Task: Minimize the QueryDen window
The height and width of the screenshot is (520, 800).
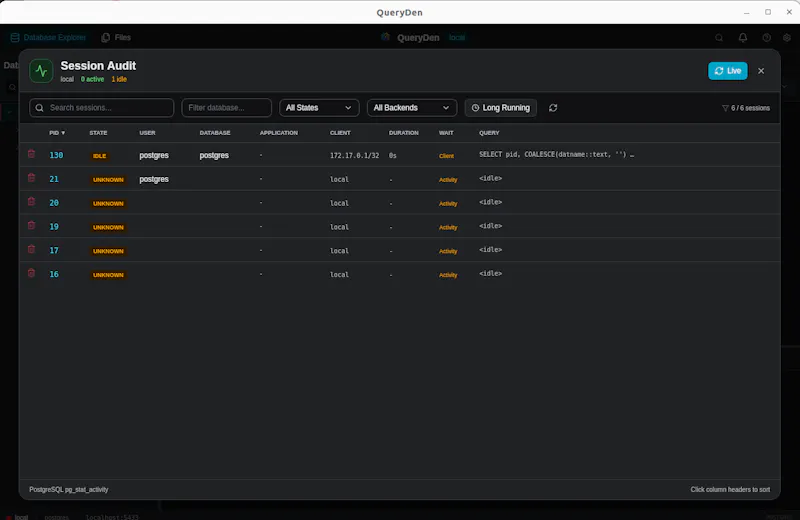Action: [746, 12]
